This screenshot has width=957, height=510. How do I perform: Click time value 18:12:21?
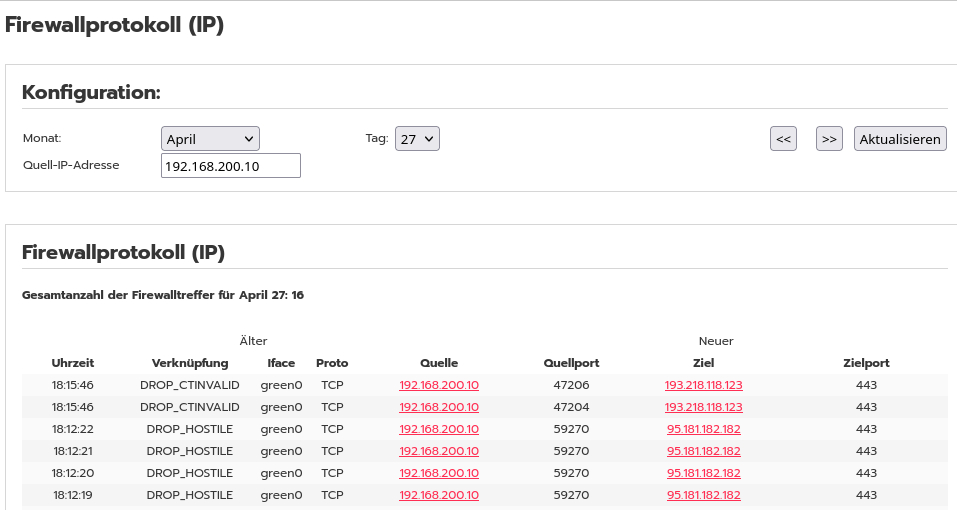point(73,451)
